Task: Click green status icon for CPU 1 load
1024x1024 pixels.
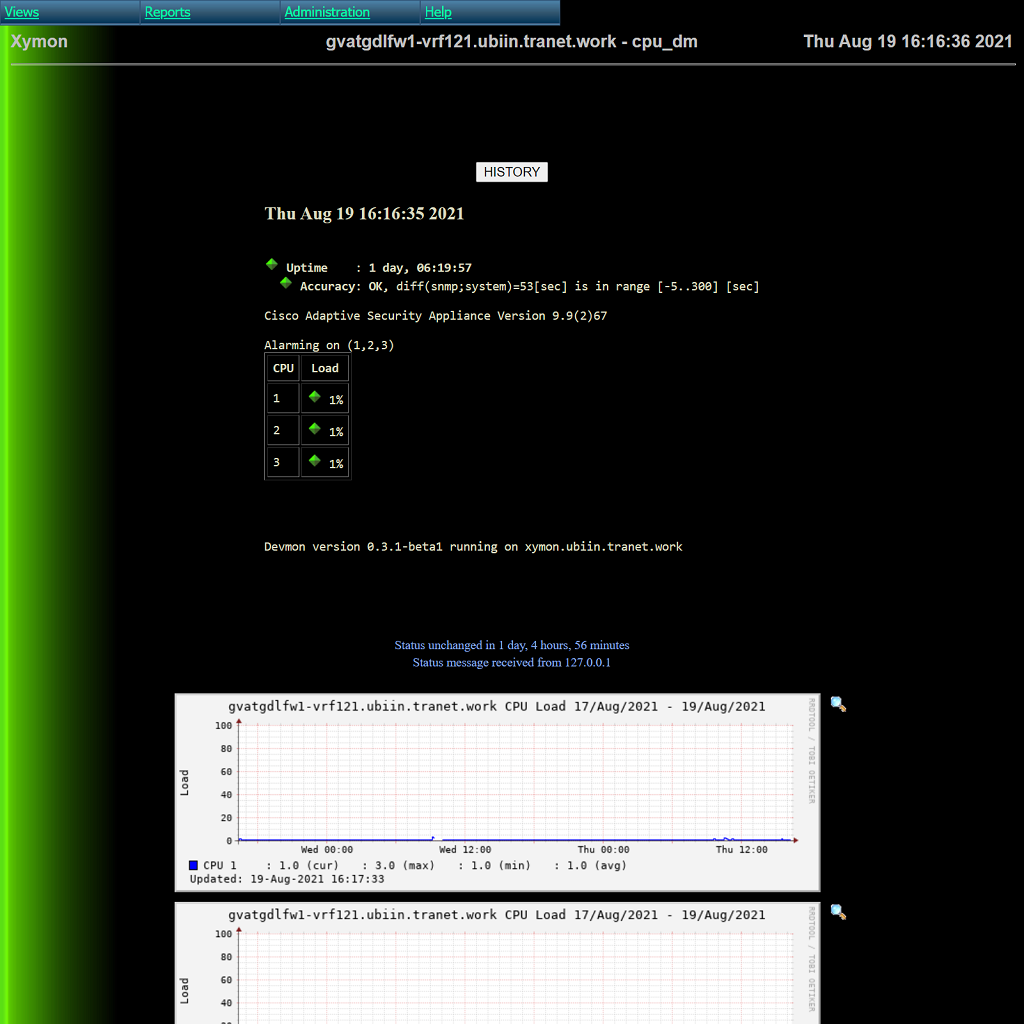Action: click(x=314, y=397)
